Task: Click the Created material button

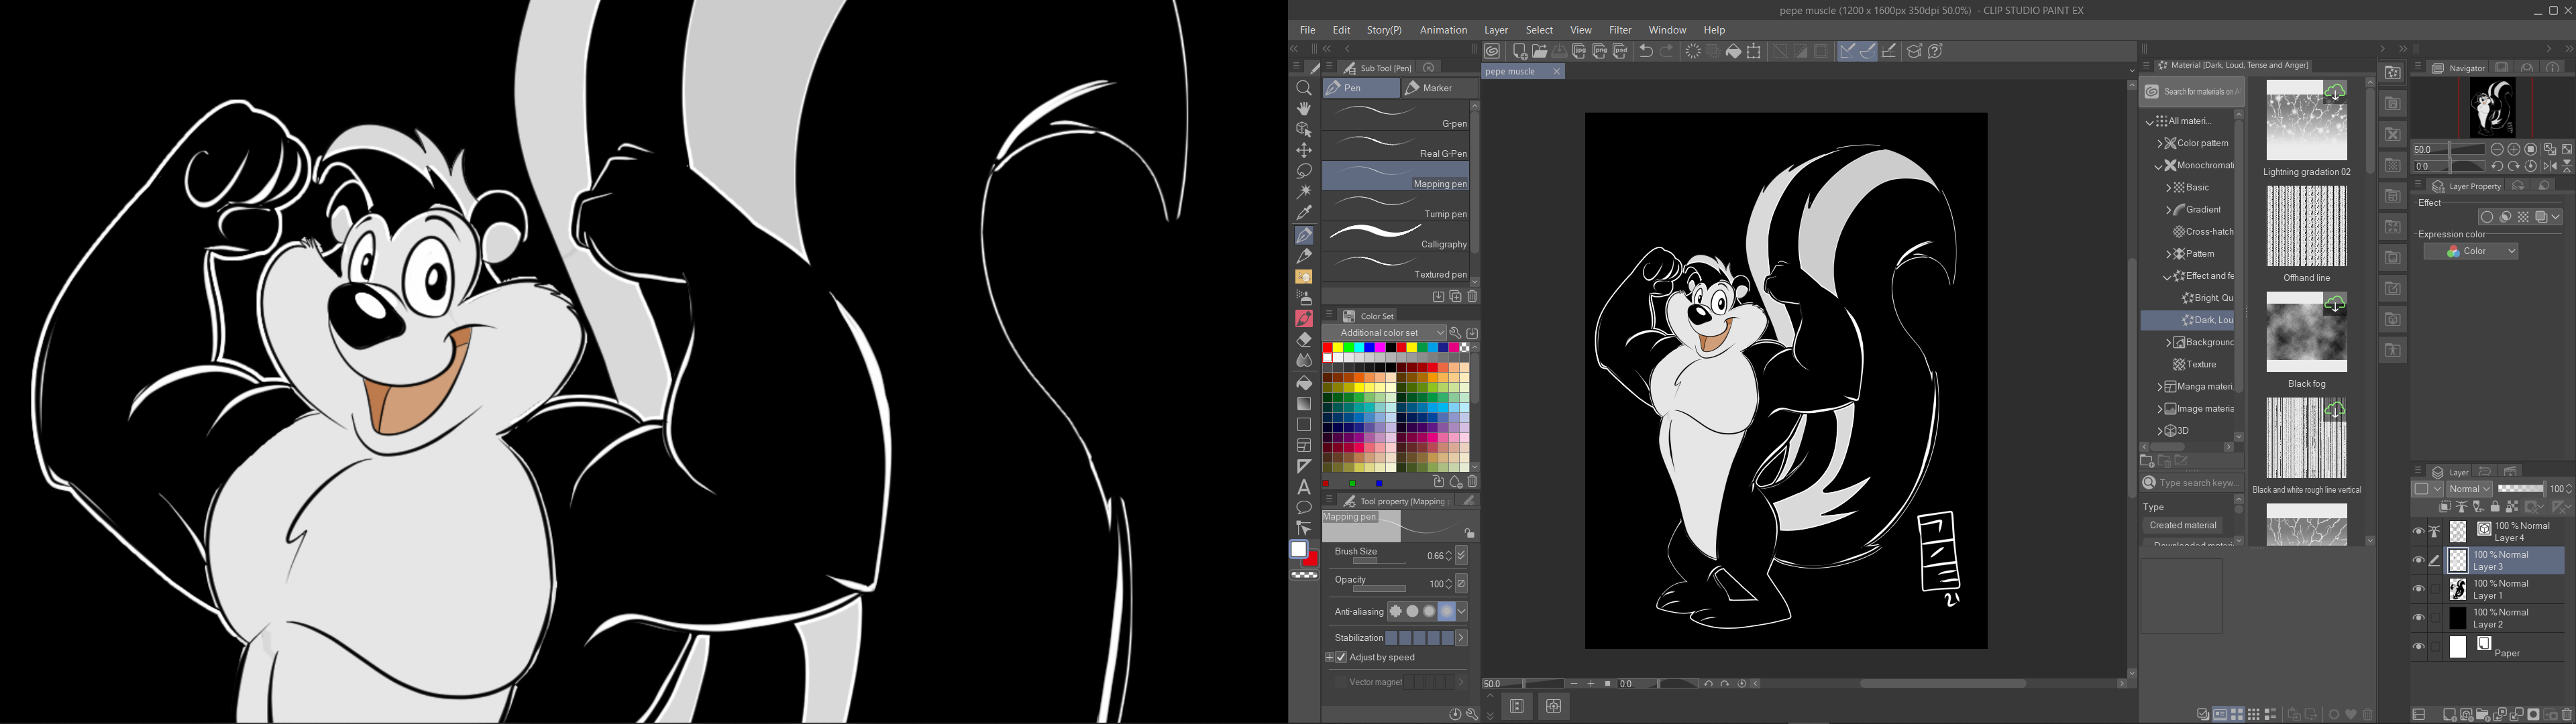Action: [2183, 526]
